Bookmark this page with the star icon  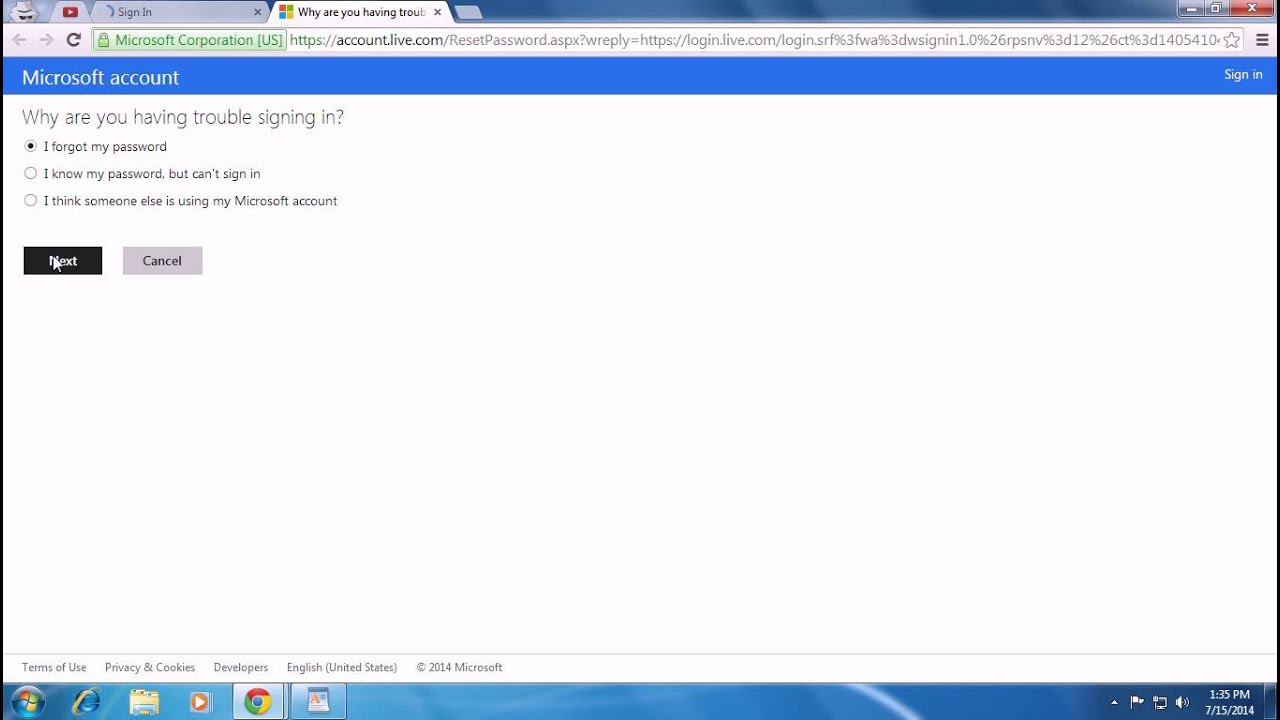tap(1232, 40)
